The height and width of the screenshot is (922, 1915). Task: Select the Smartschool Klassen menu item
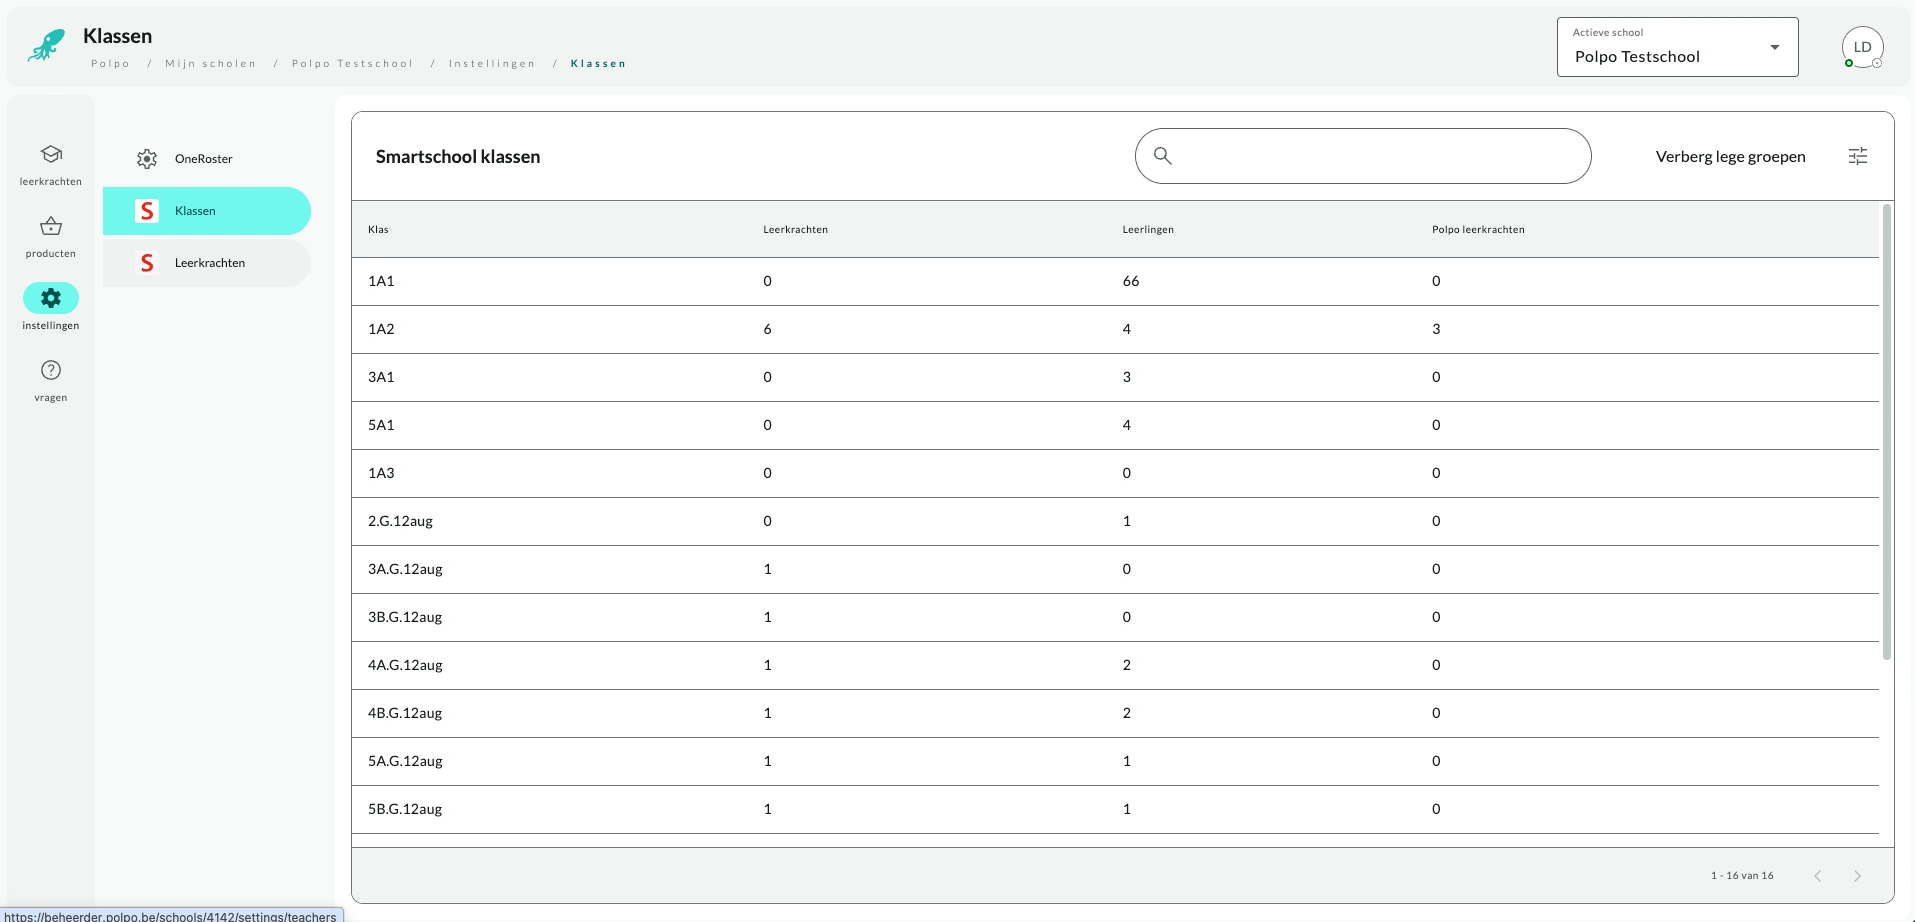pos(207,211)
